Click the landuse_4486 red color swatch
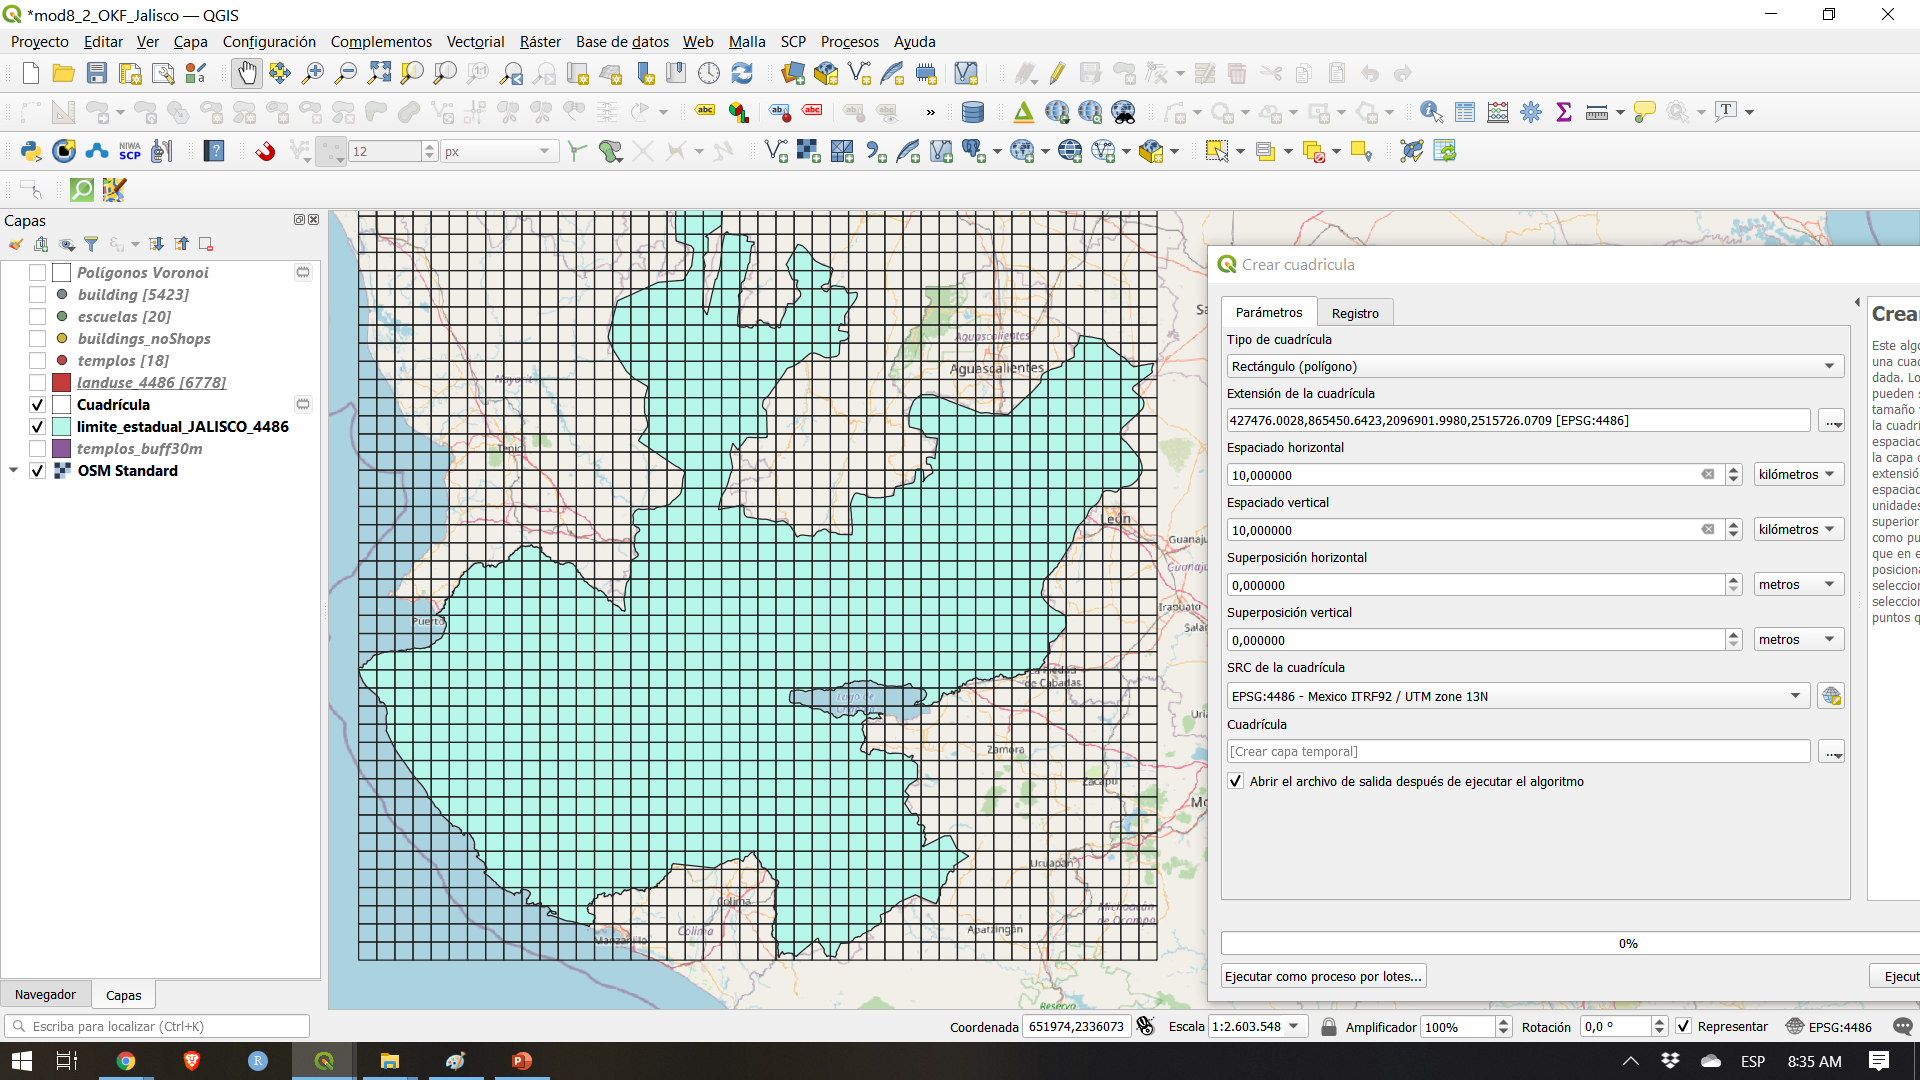 [x=62, y=382]
